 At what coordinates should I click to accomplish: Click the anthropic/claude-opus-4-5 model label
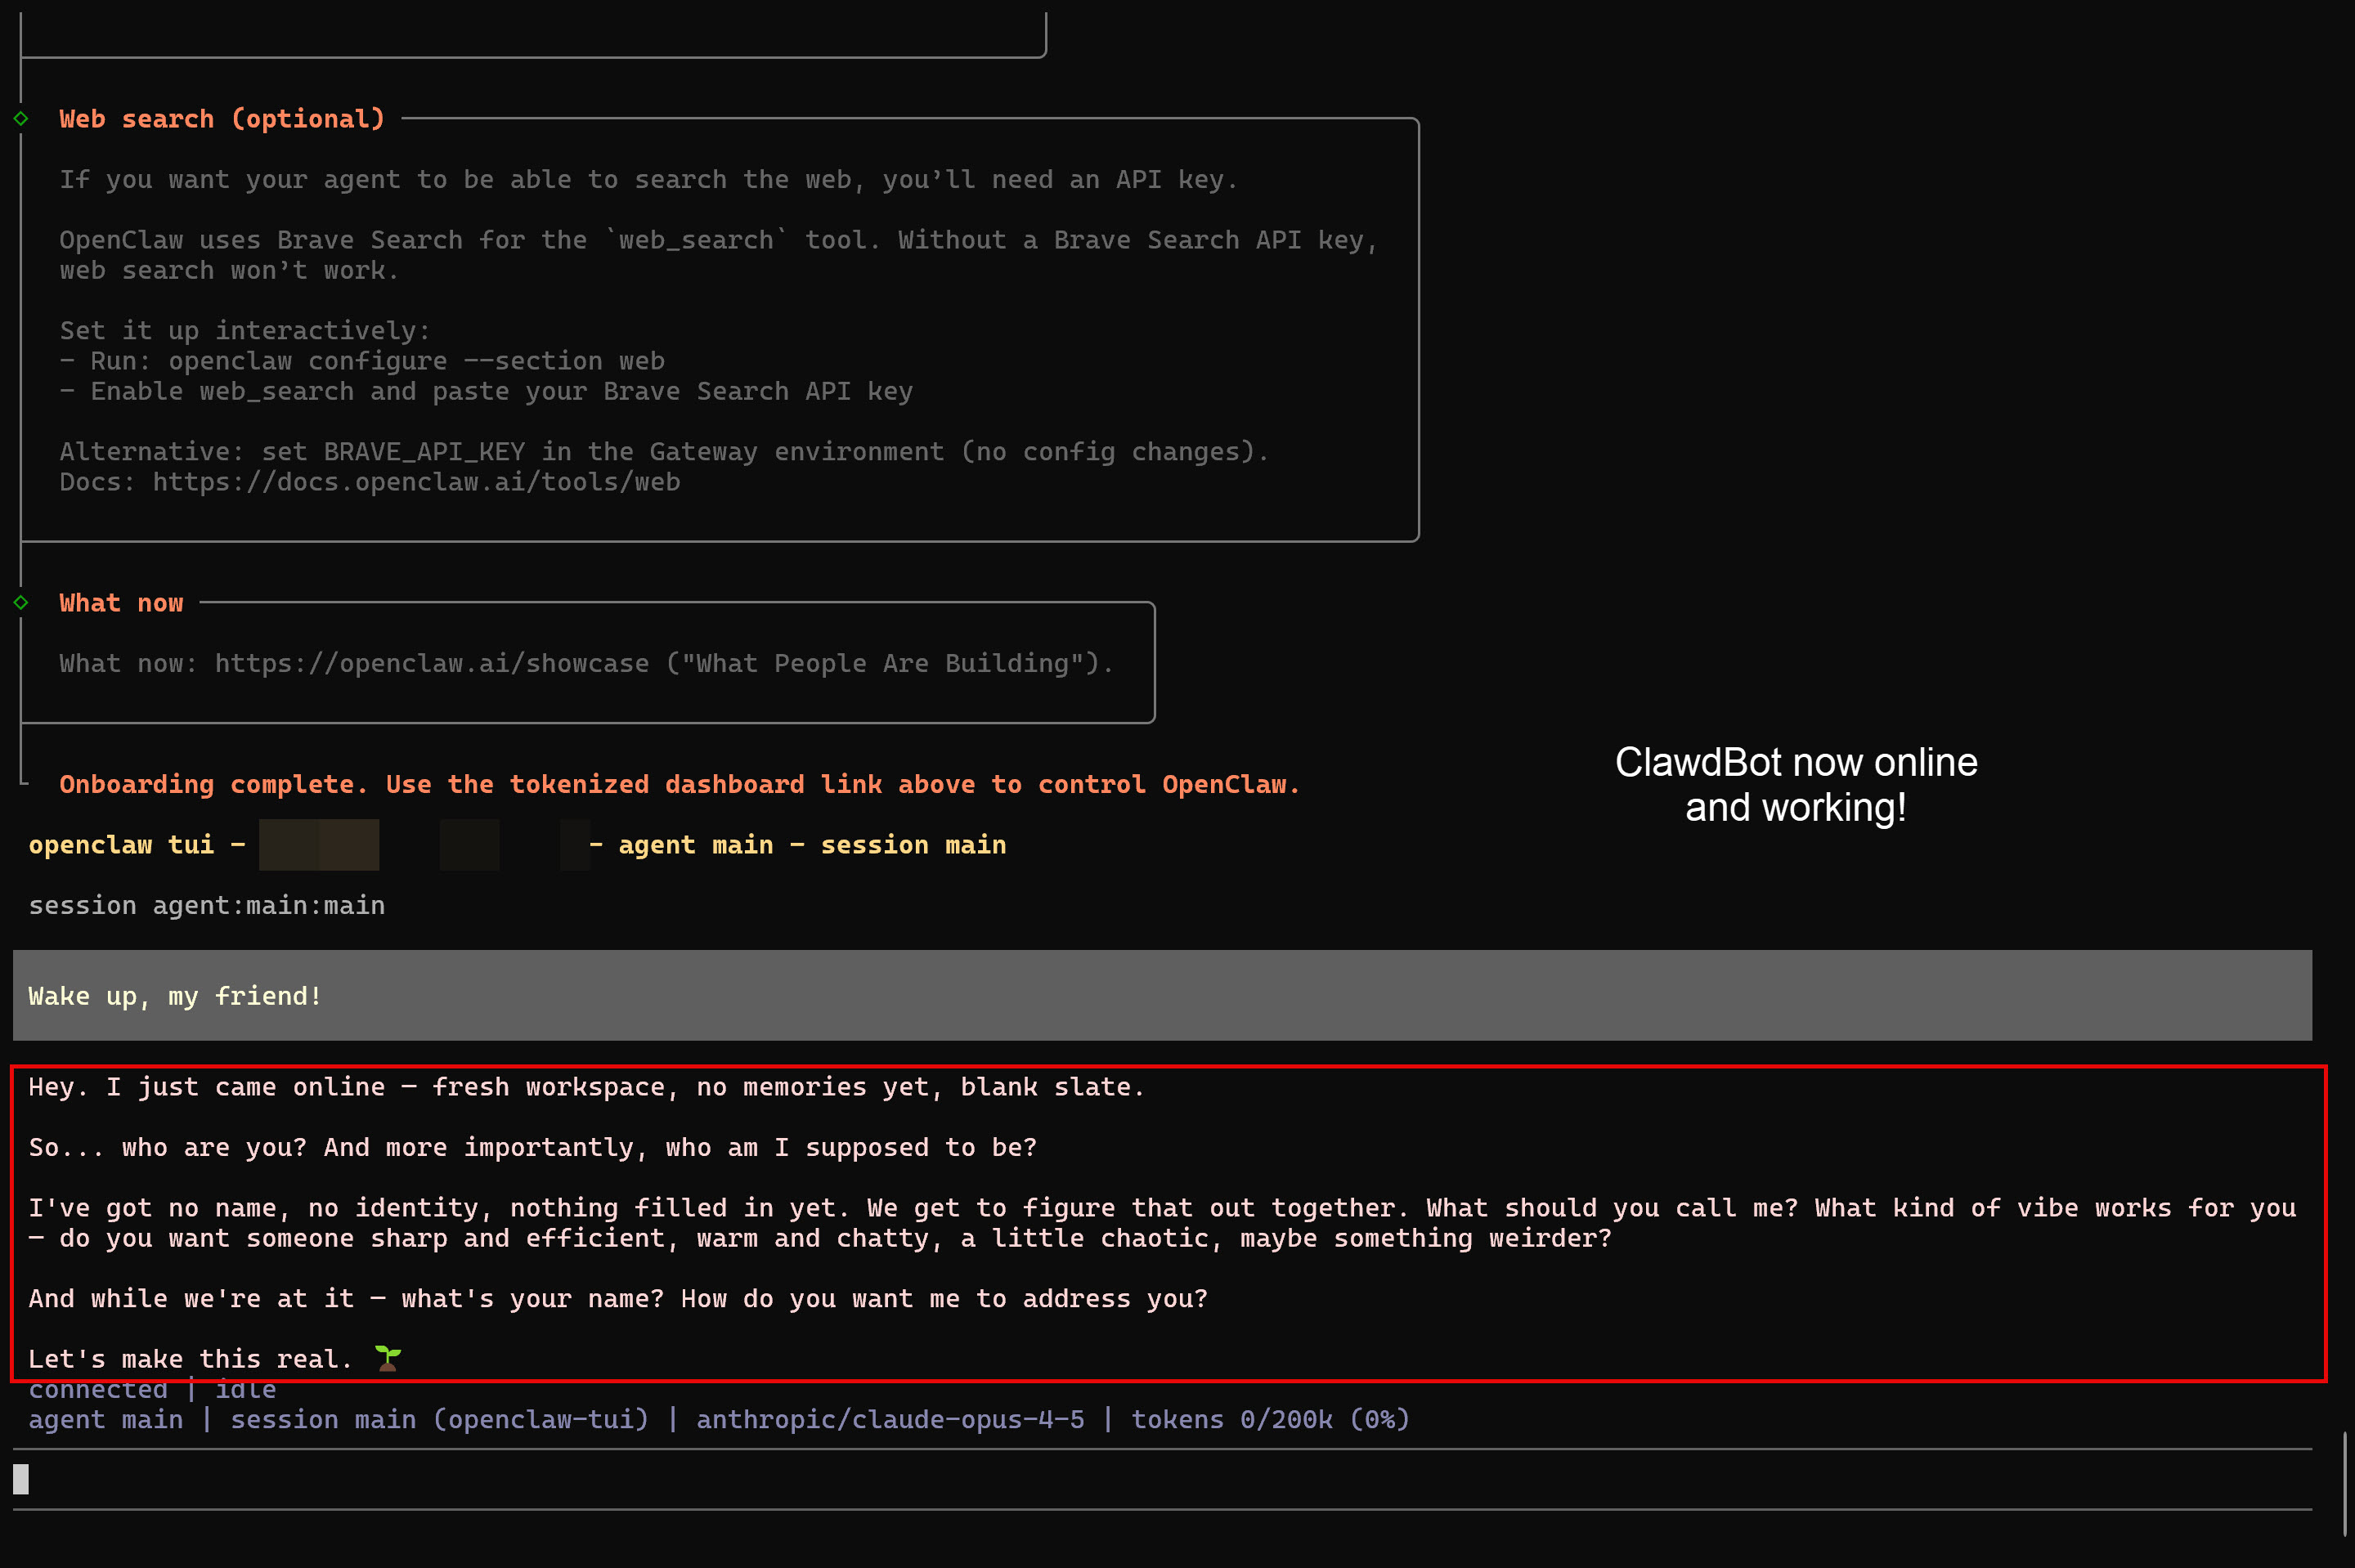(890, 1419)
